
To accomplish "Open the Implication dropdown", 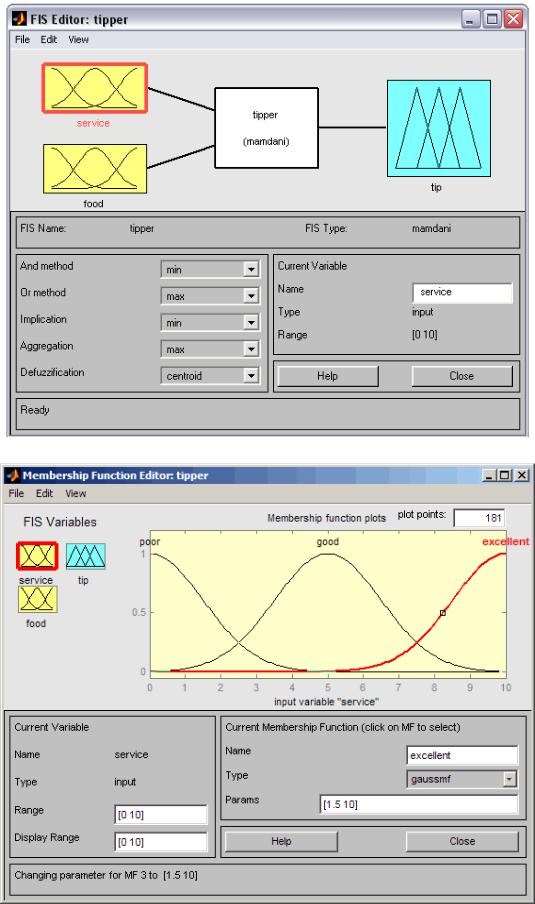I will [x=210, y=322].
